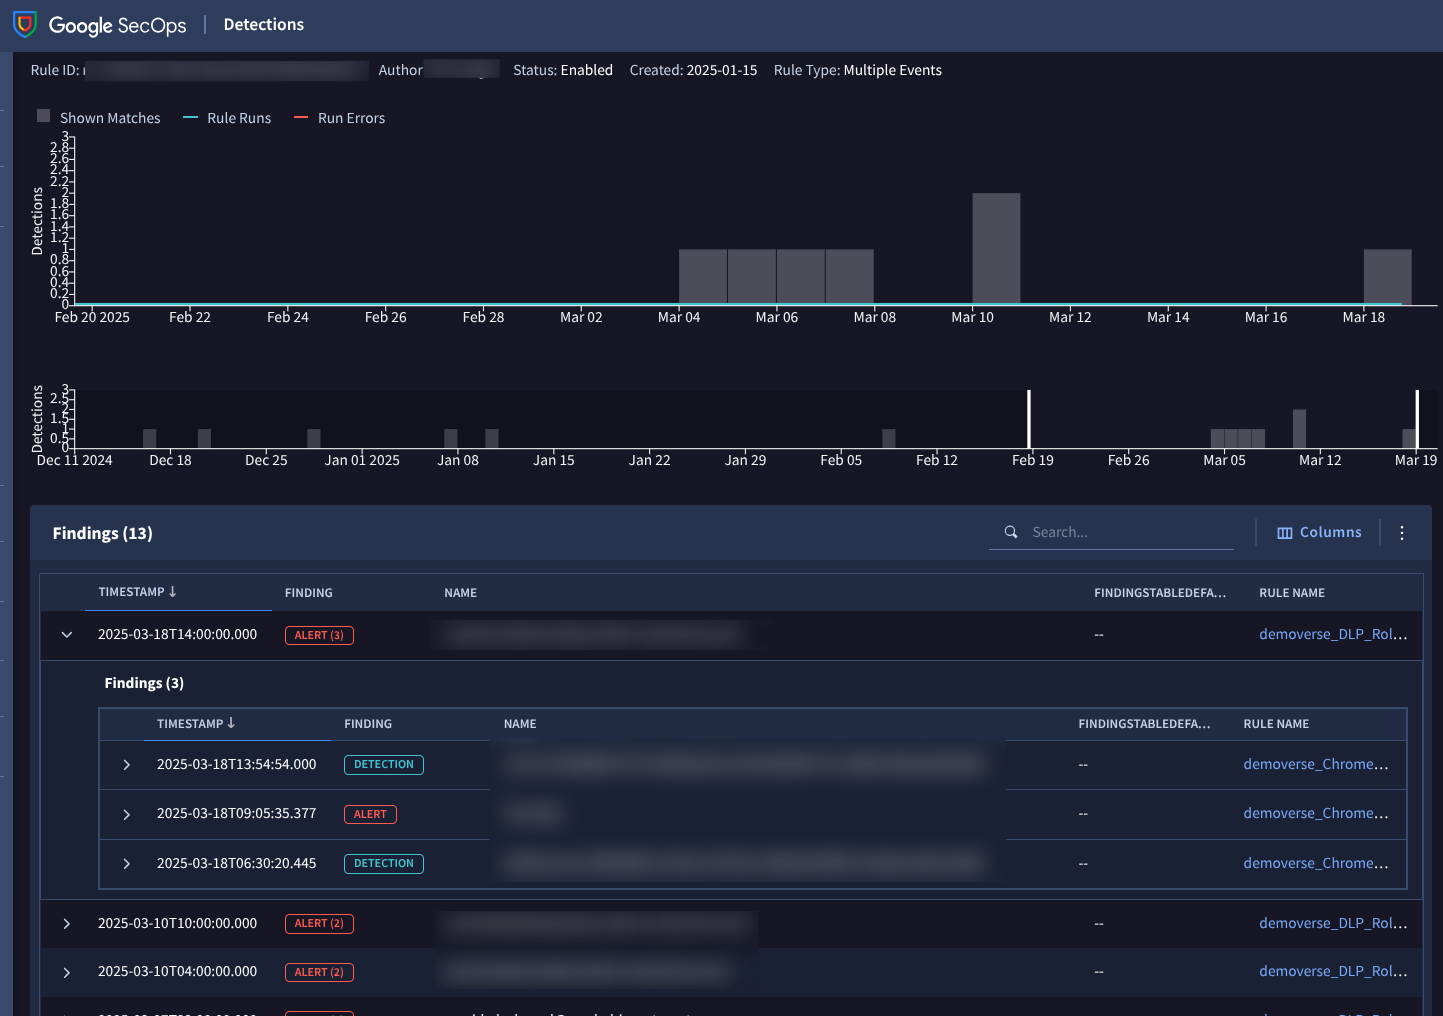The width and height of the screenshot is (1443, 1016).
Task: Click the NAME column header in main table
Action: tap(461, 593)
